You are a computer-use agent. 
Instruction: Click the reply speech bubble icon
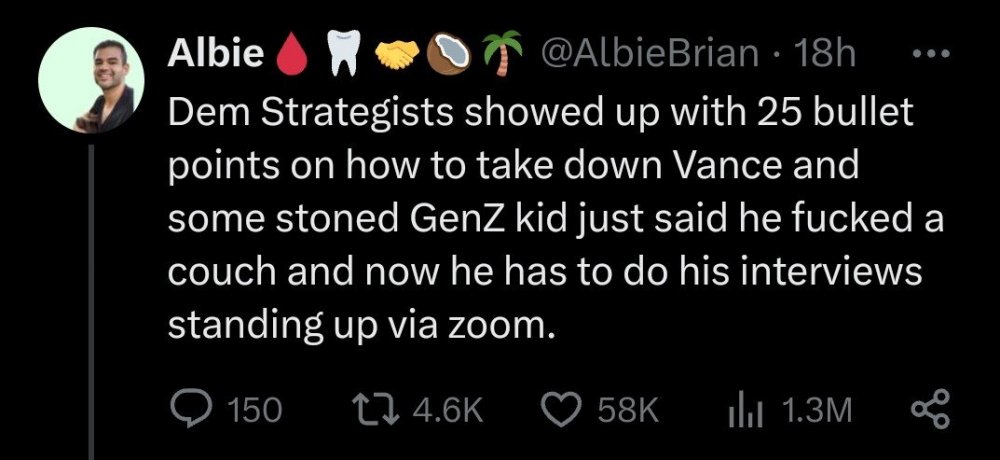click(188, 408)
